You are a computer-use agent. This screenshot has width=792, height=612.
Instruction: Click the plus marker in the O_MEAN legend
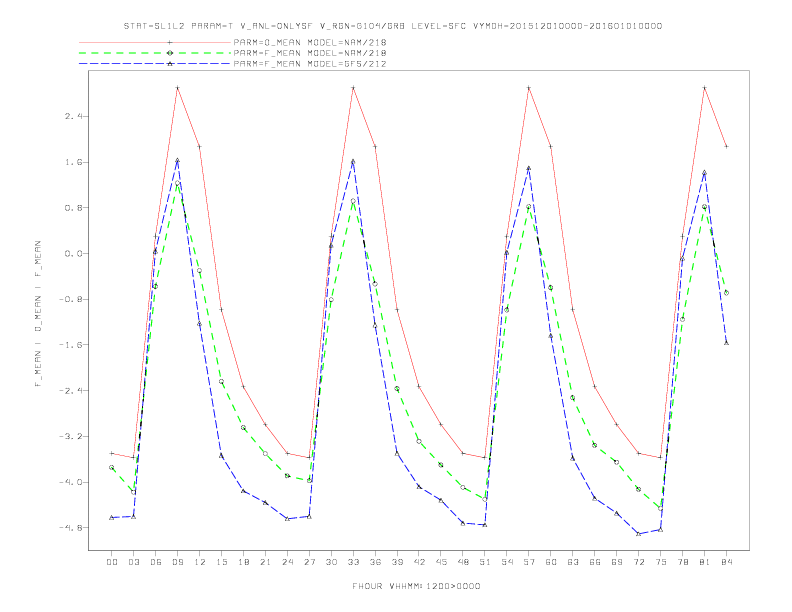(x=170, y=42)
